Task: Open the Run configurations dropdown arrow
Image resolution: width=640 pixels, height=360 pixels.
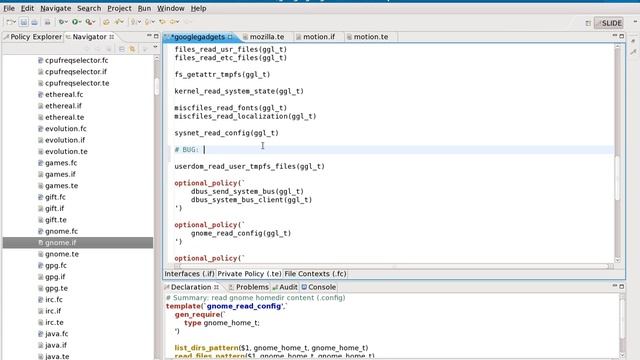Action: click(80, 22)
